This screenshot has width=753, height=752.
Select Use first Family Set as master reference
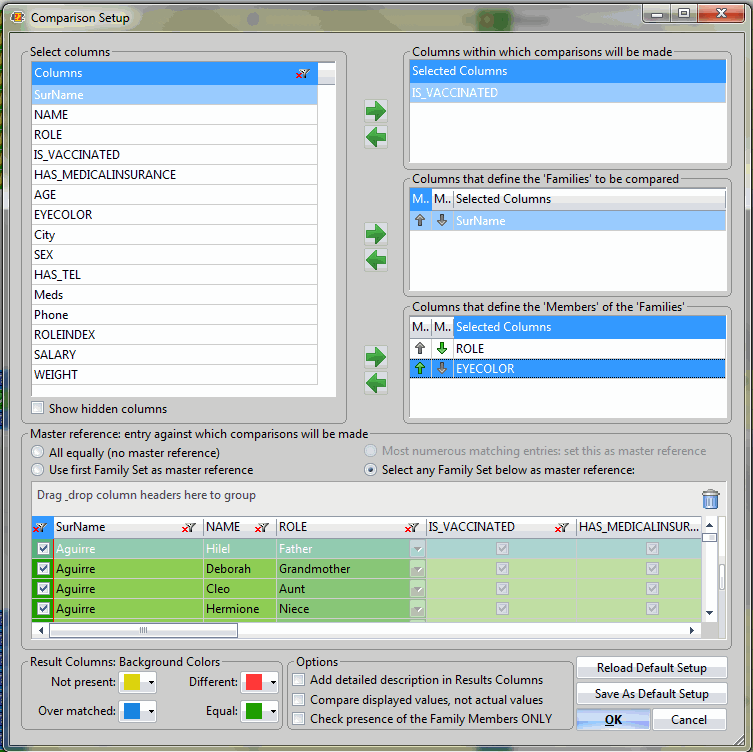[x=38, y=470]
